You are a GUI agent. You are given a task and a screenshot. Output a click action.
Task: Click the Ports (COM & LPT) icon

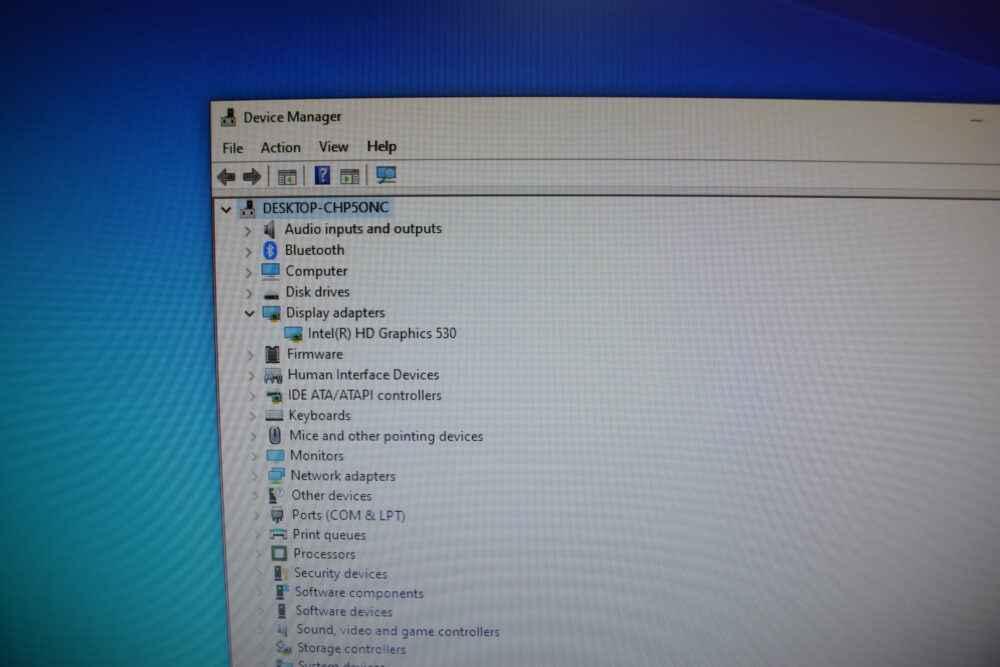click(x=277, y=515)
